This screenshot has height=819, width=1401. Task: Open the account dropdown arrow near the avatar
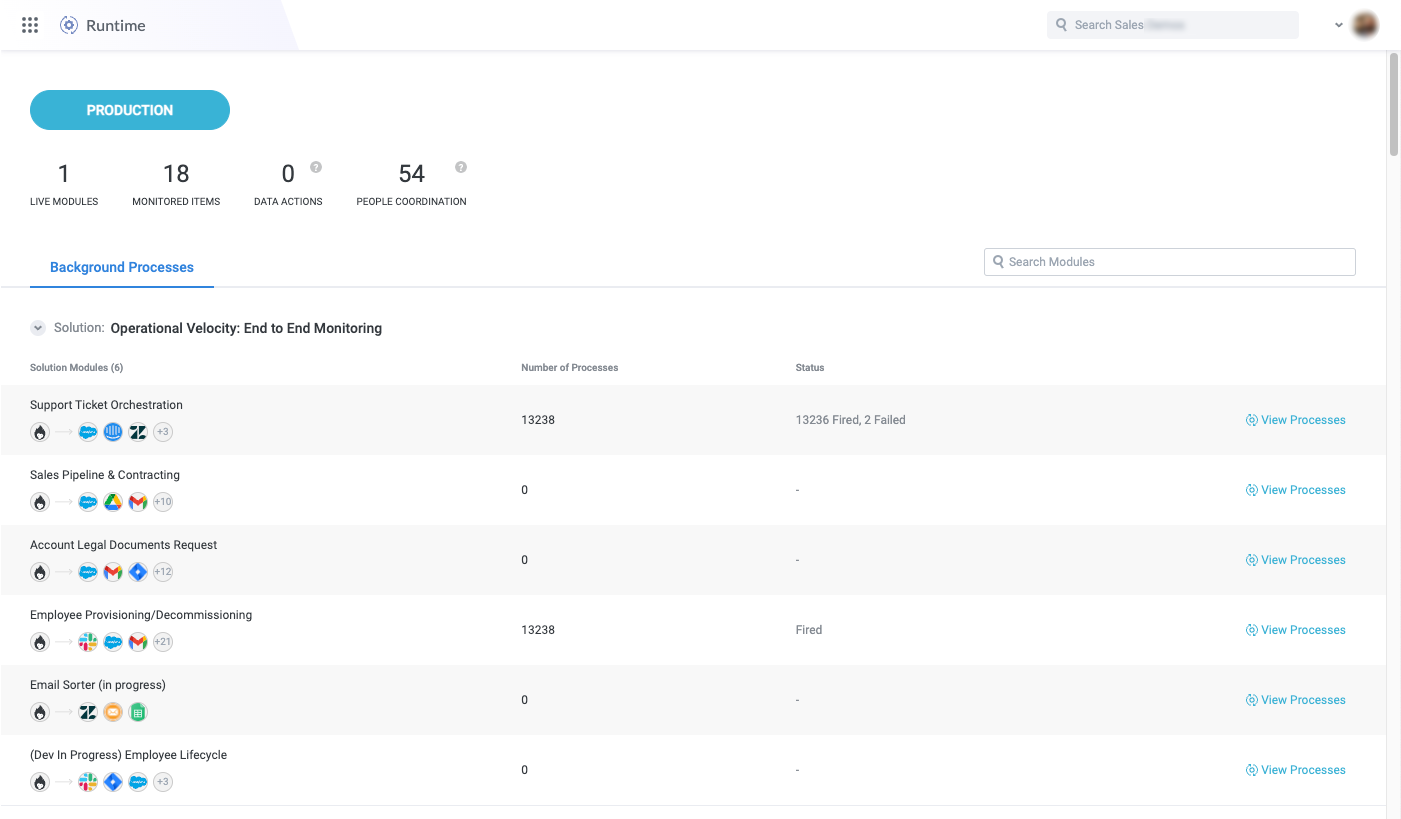(x=1338, y=24)
